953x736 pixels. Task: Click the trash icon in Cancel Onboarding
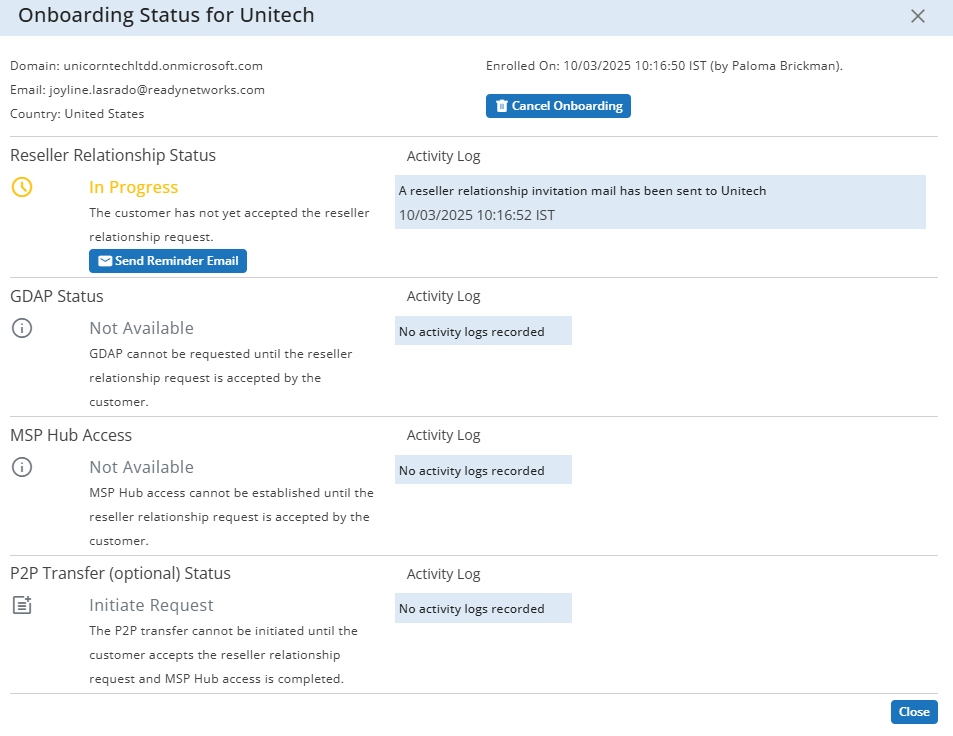pos(501,106)
